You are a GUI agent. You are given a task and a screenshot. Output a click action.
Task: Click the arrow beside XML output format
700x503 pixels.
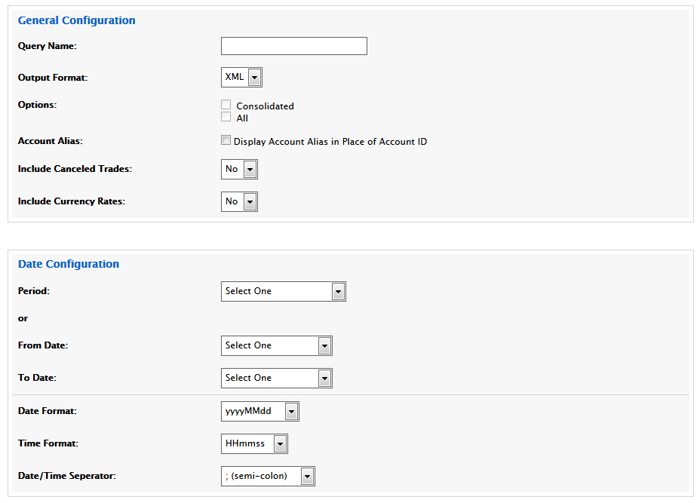coord(254,77)
